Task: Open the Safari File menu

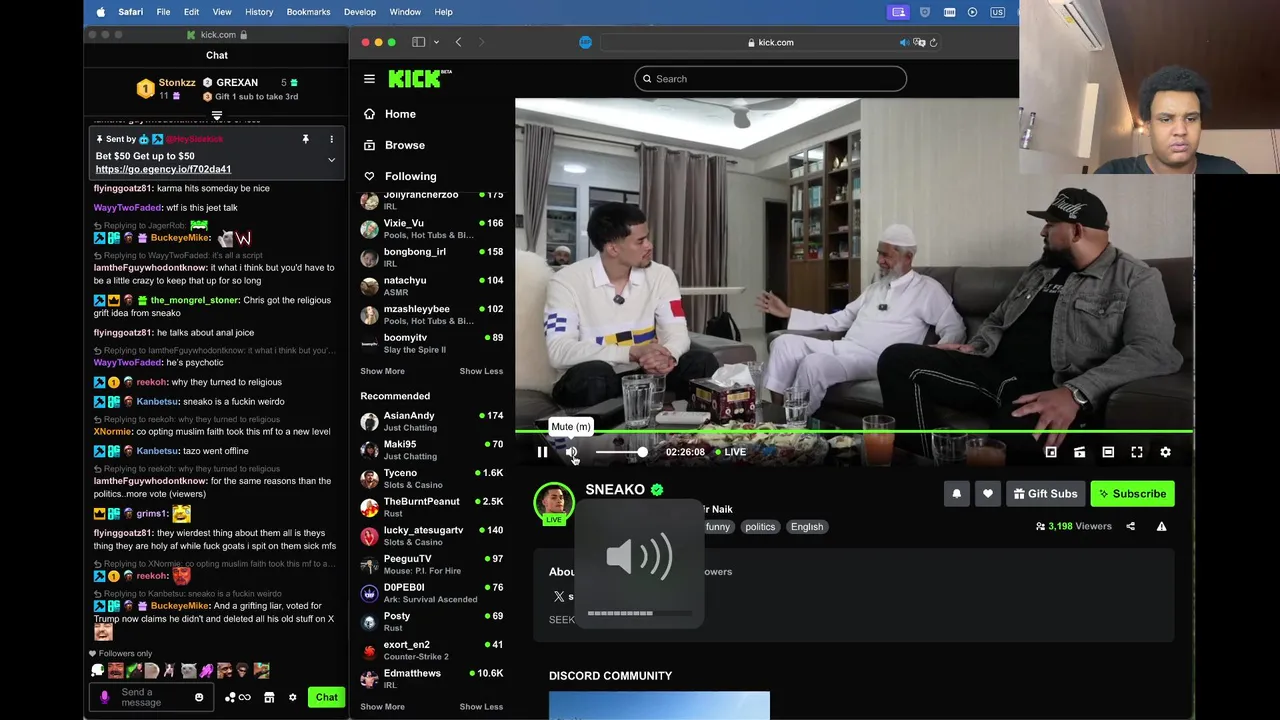Action: pos(163,12)
